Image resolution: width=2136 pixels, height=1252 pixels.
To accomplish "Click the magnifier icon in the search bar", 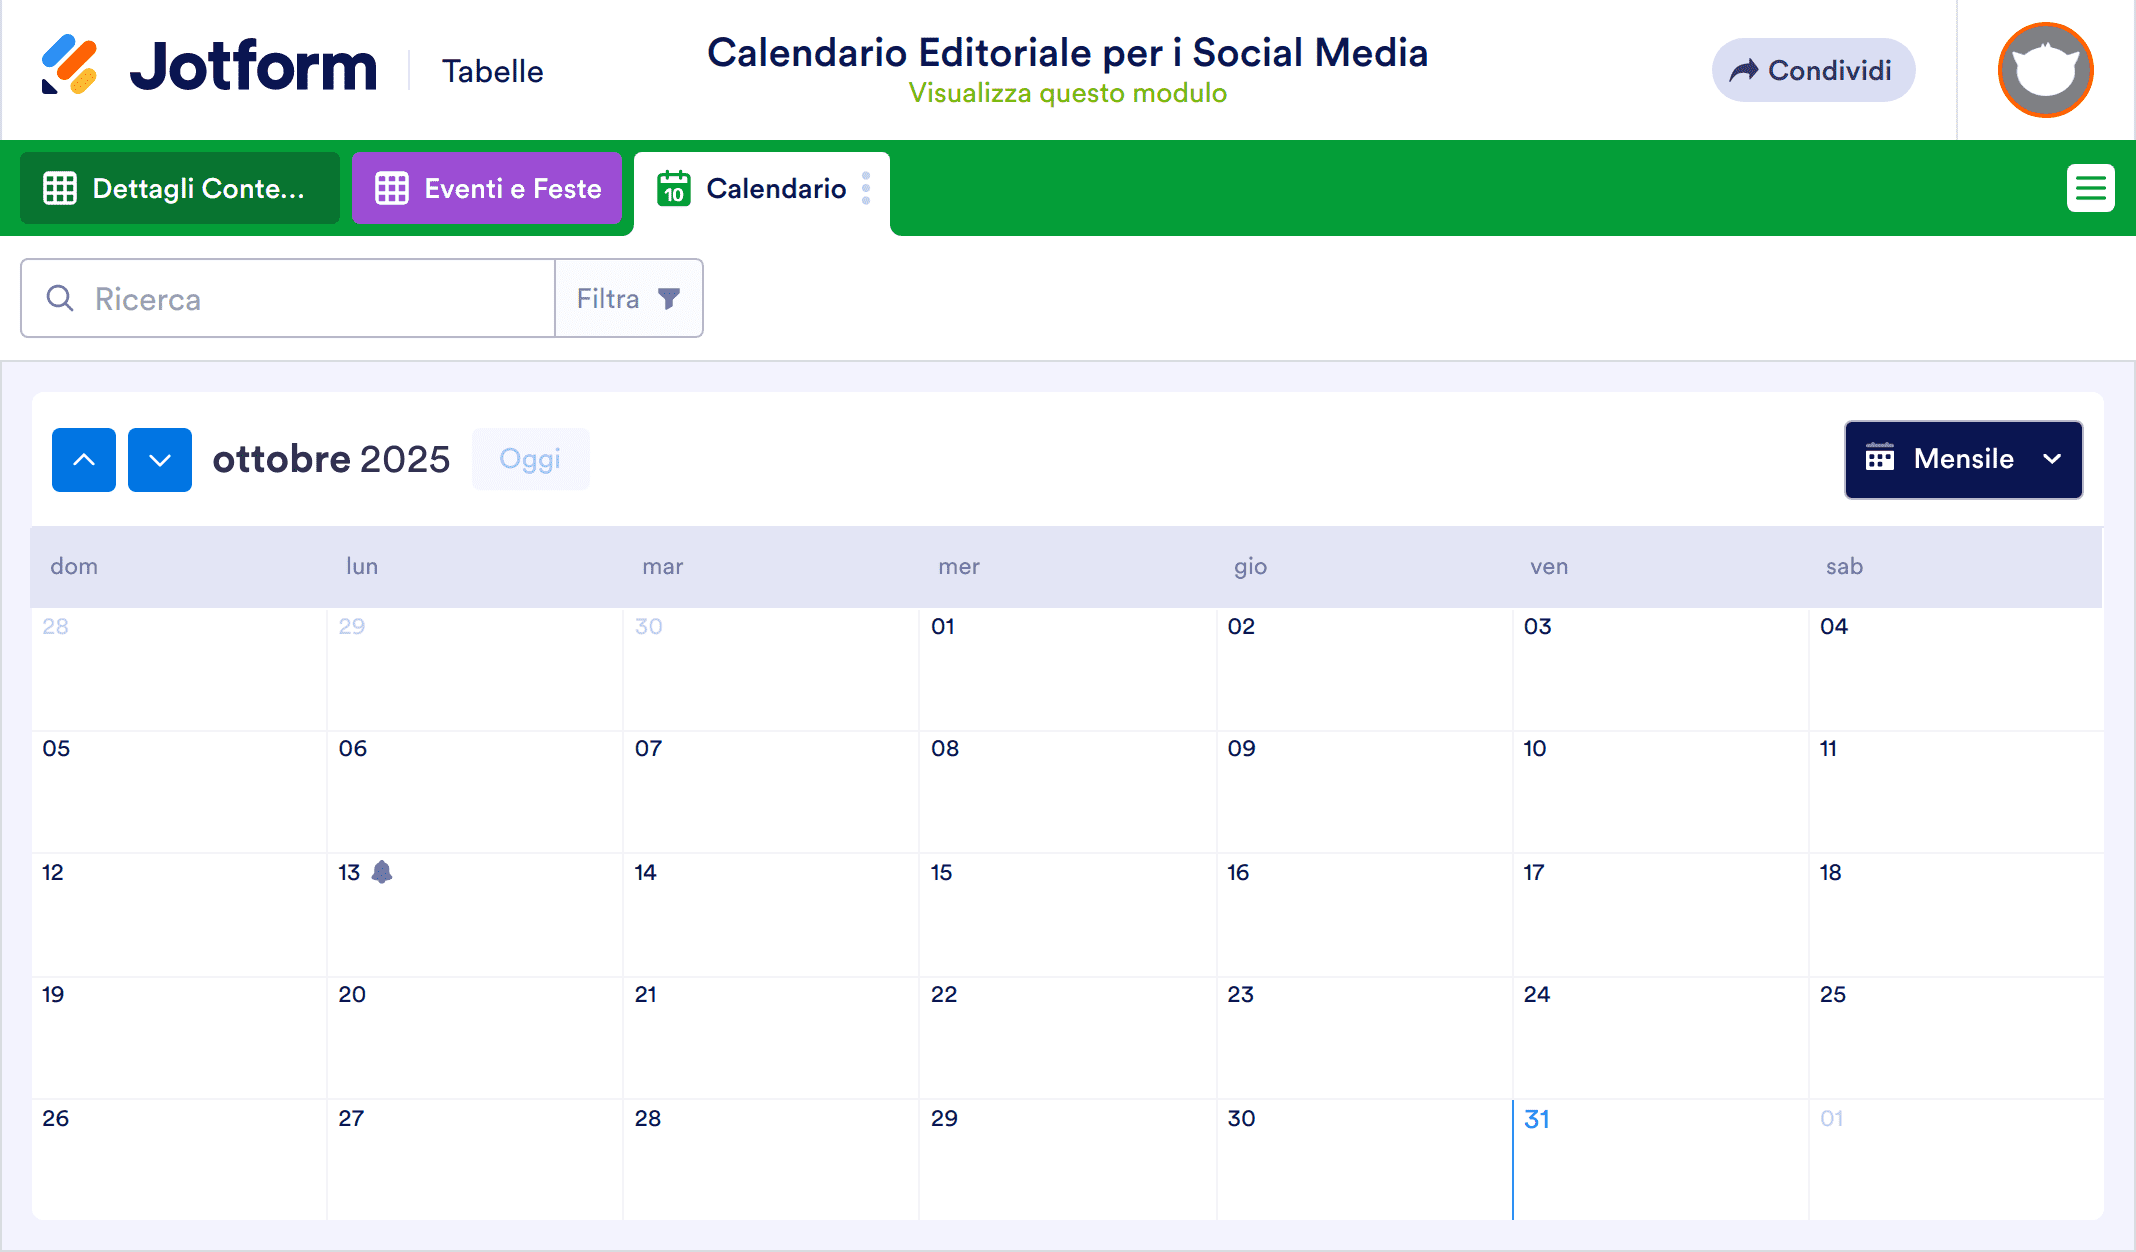I will 60,298.
